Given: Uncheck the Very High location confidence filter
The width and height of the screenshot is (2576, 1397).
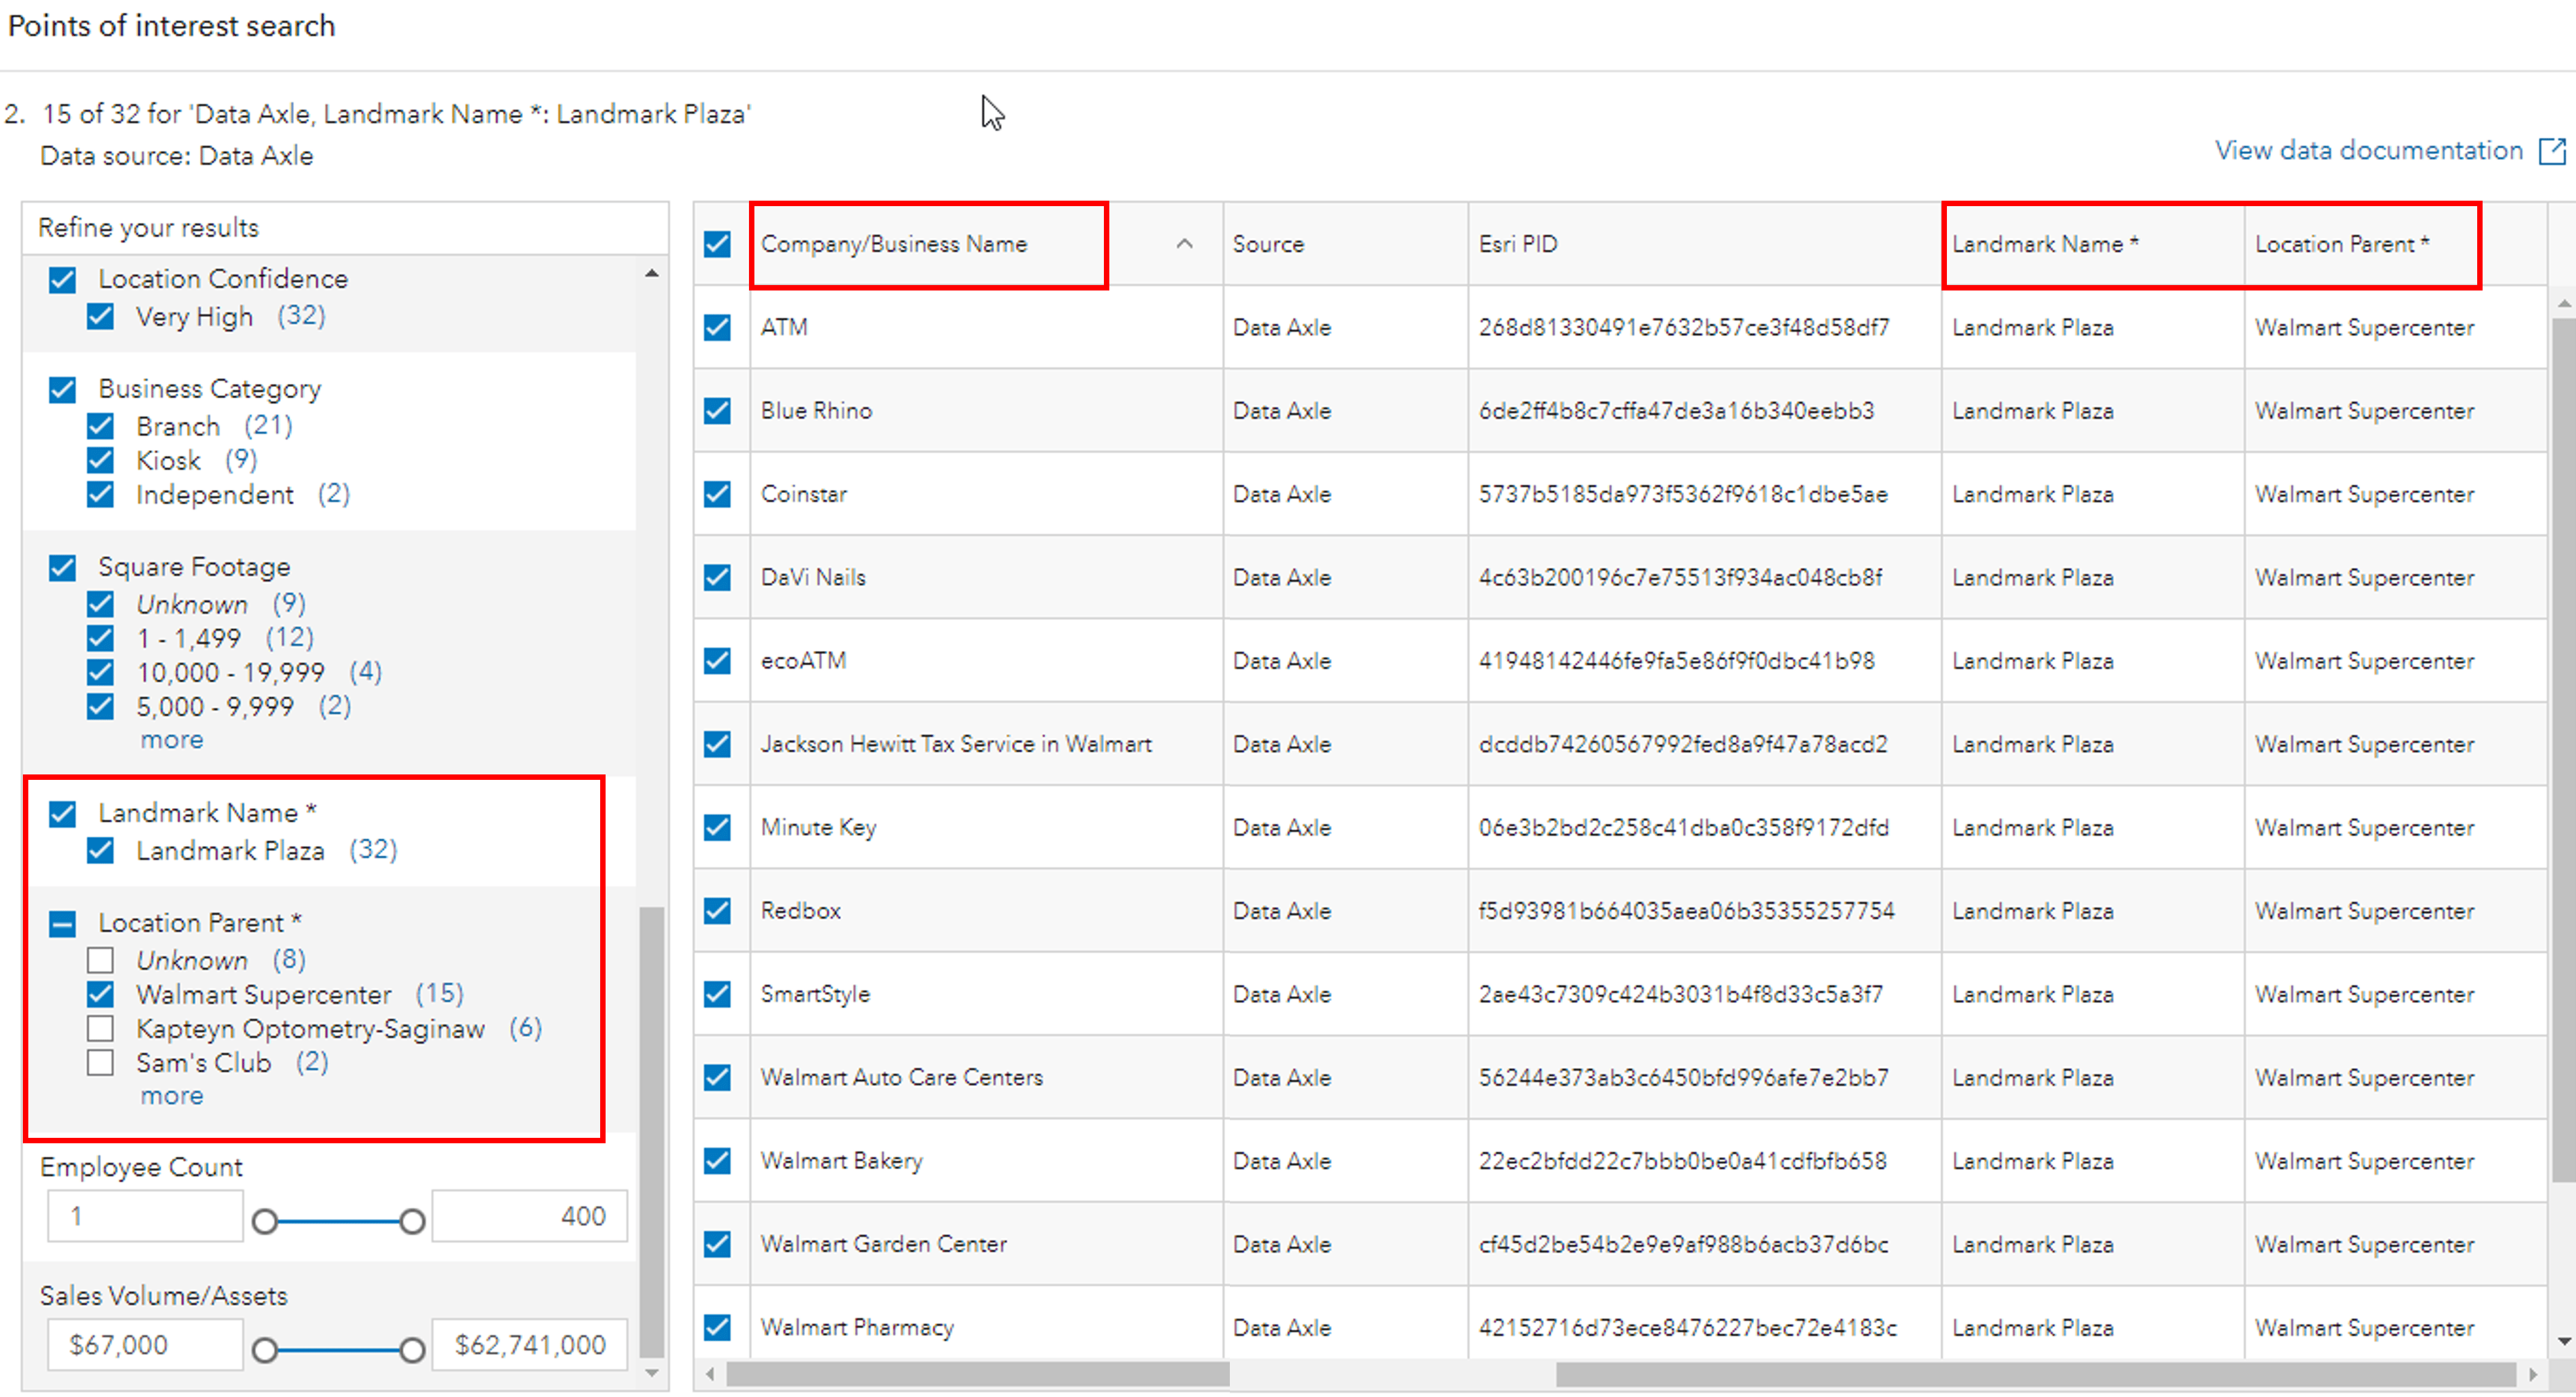Looking at the screenshot, I should coord(100,316).
